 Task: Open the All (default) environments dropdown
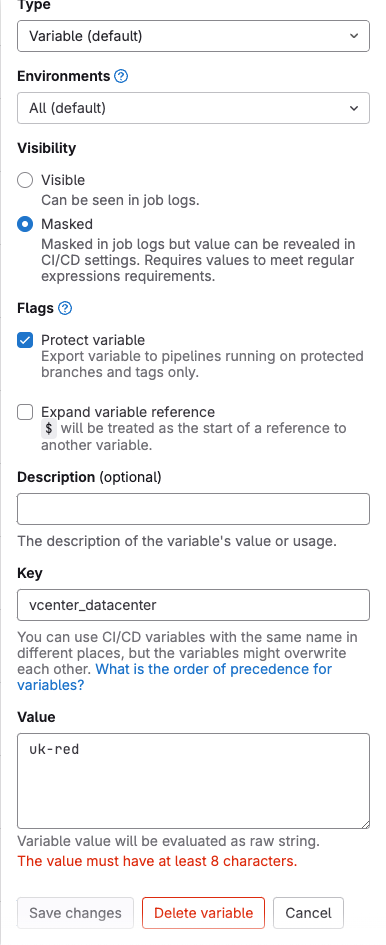coord(193,108)
